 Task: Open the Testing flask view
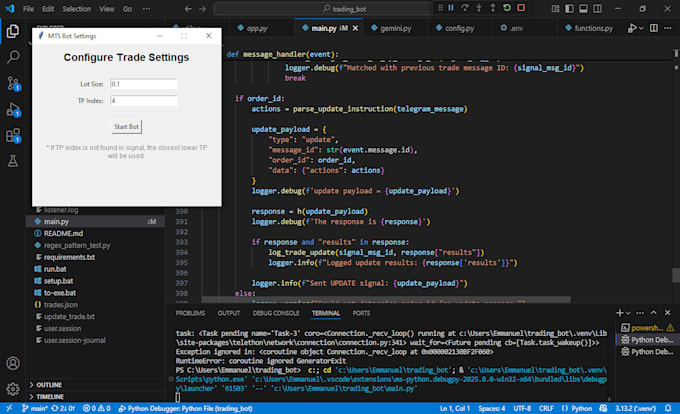point(13,161)
